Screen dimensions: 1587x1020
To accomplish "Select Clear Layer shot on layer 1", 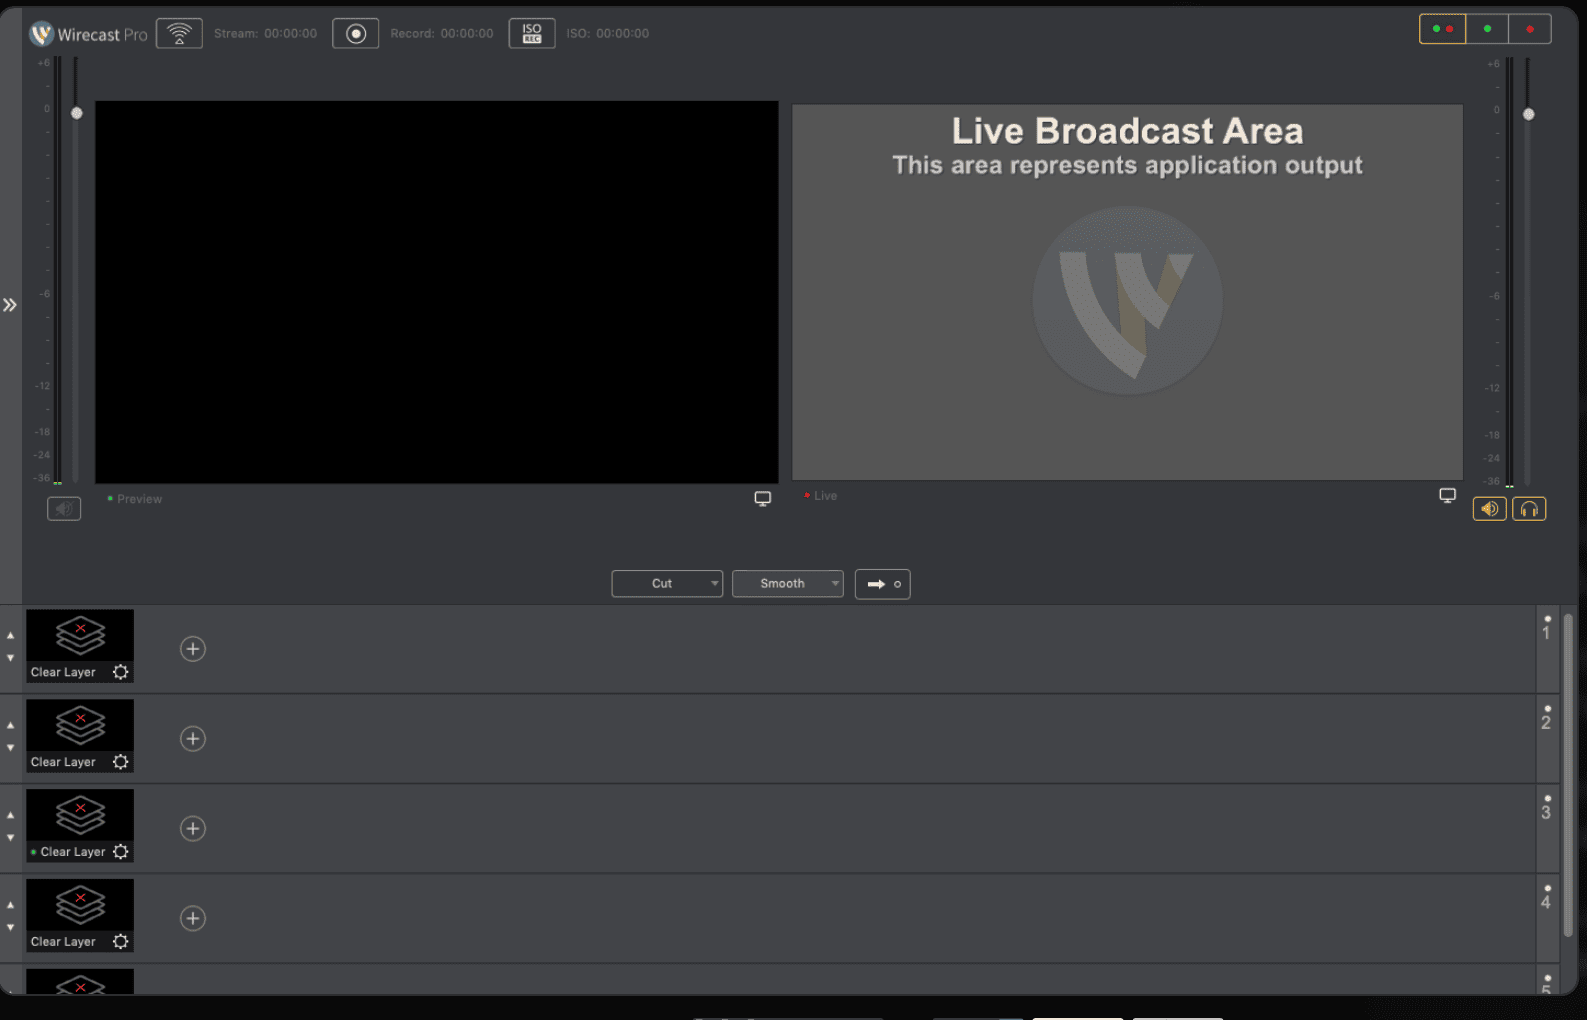I will coord(80,646).
